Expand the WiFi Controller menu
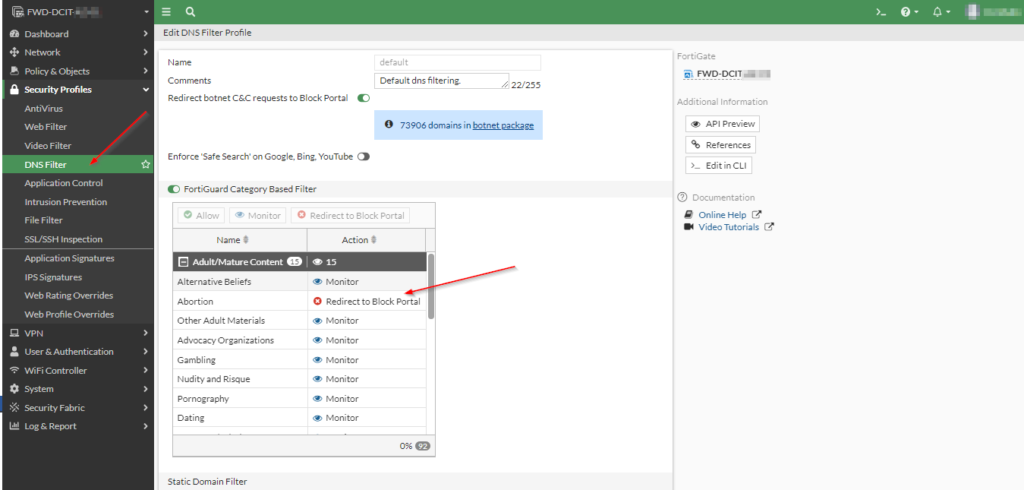This screenshot has height=490, width=1024. pos(145,370)
